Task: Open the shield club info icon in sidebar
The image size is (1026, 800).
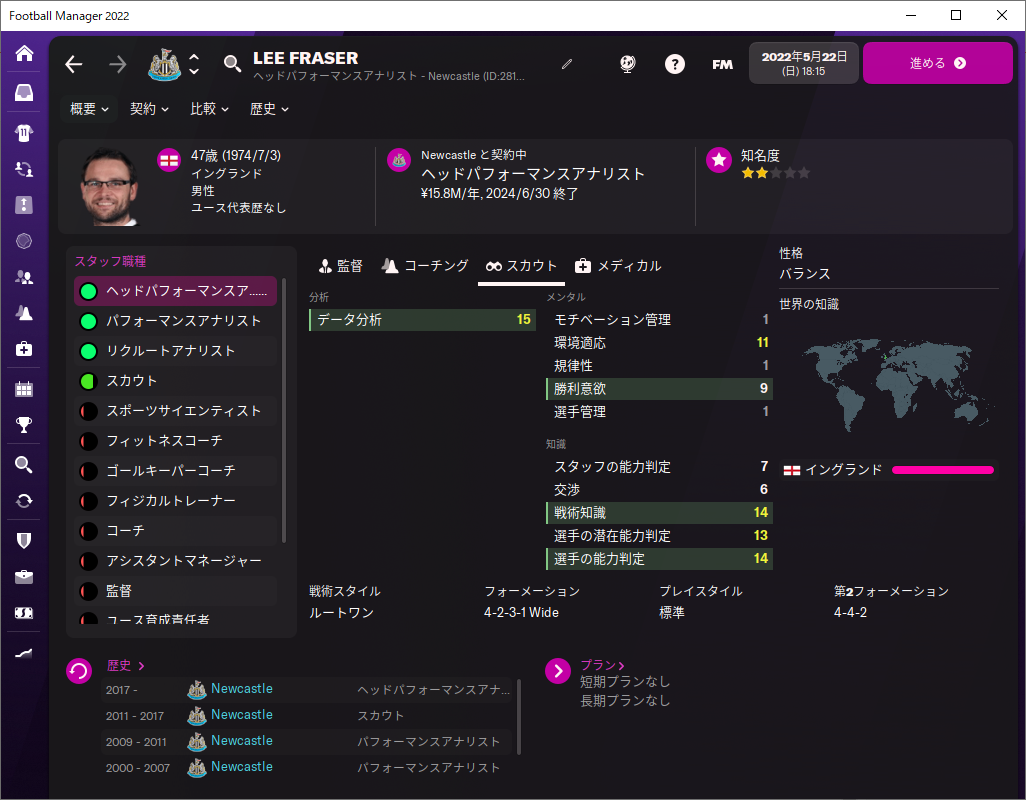Action: pyautogui.click(x=24, y=540)
